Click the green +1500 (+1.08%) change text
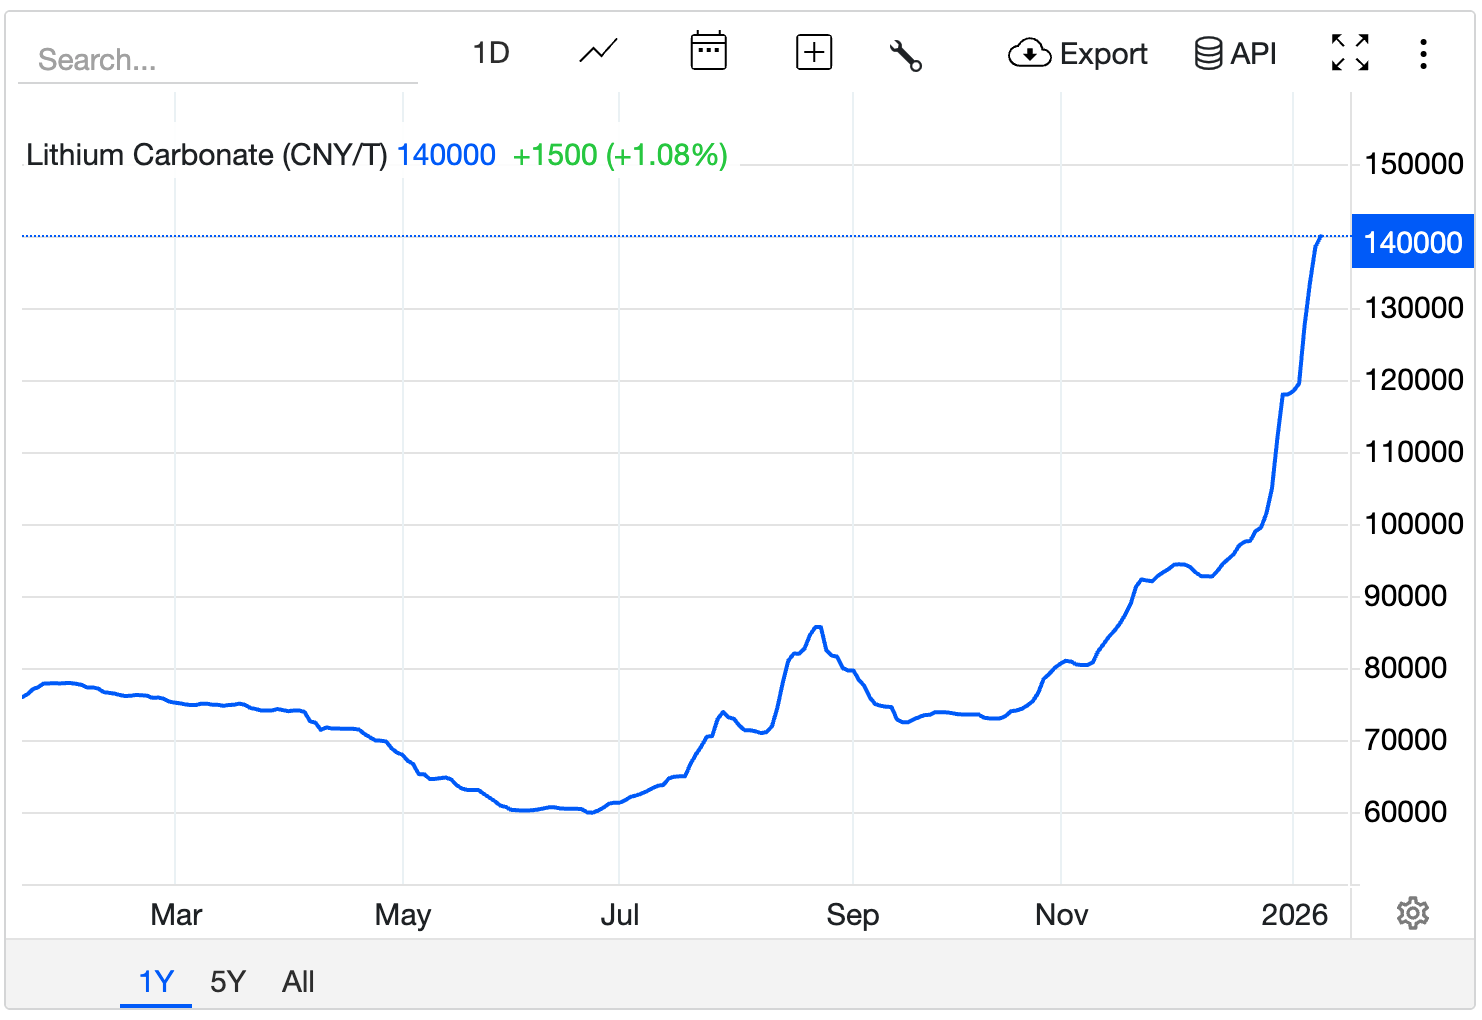The width and height of the screenshot is (1482, 1020). point(619,155)
